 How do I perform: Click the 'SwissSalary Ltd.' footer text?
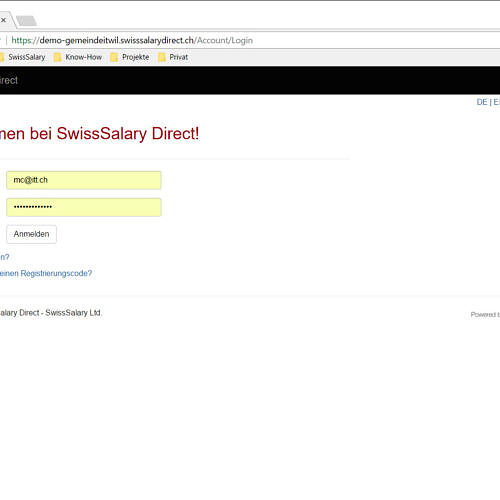(73, 313)
